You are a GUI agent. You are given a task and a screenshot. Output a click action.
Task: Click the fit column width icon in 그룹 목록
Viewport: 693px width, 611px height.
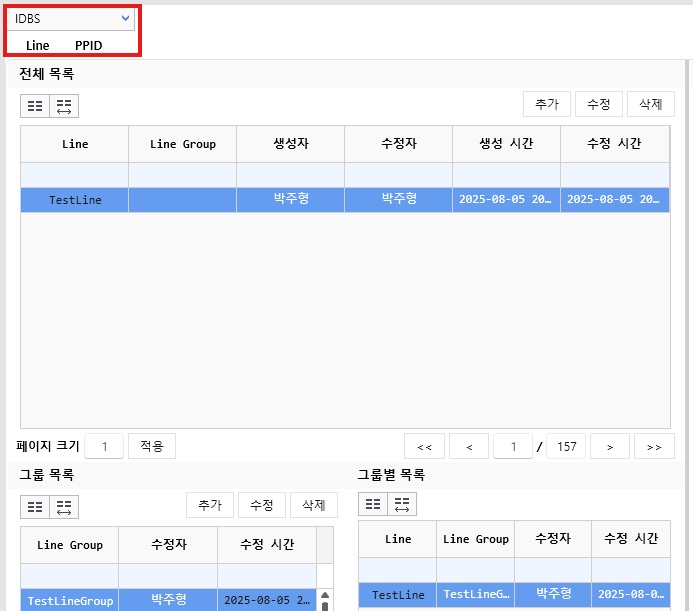pos(64,507)
